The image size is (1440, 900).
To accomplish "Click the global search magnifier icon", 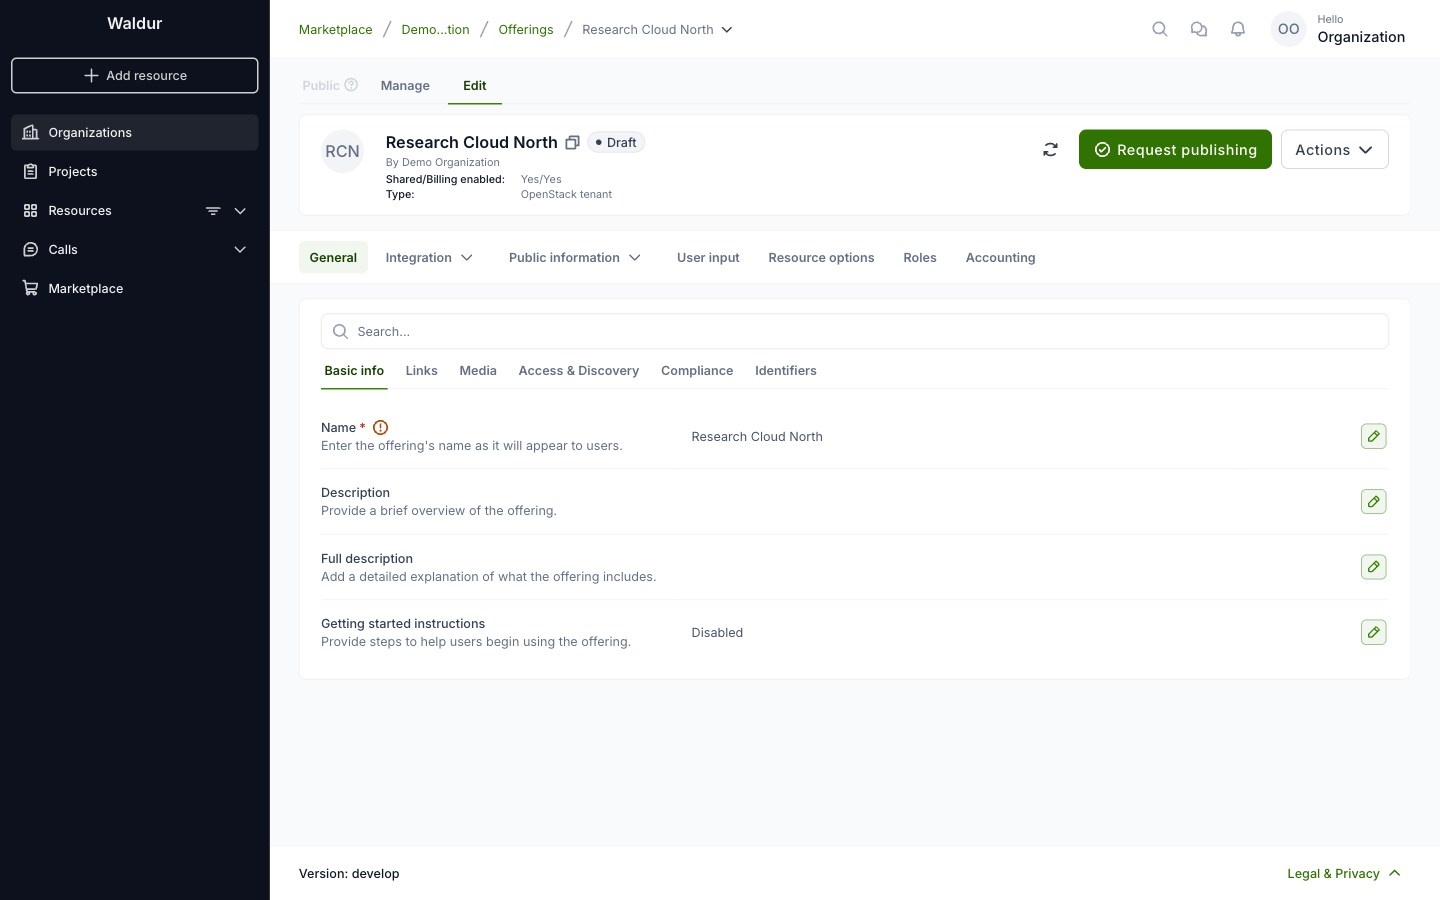I will pyautogui.click(x=1160, y=29).
